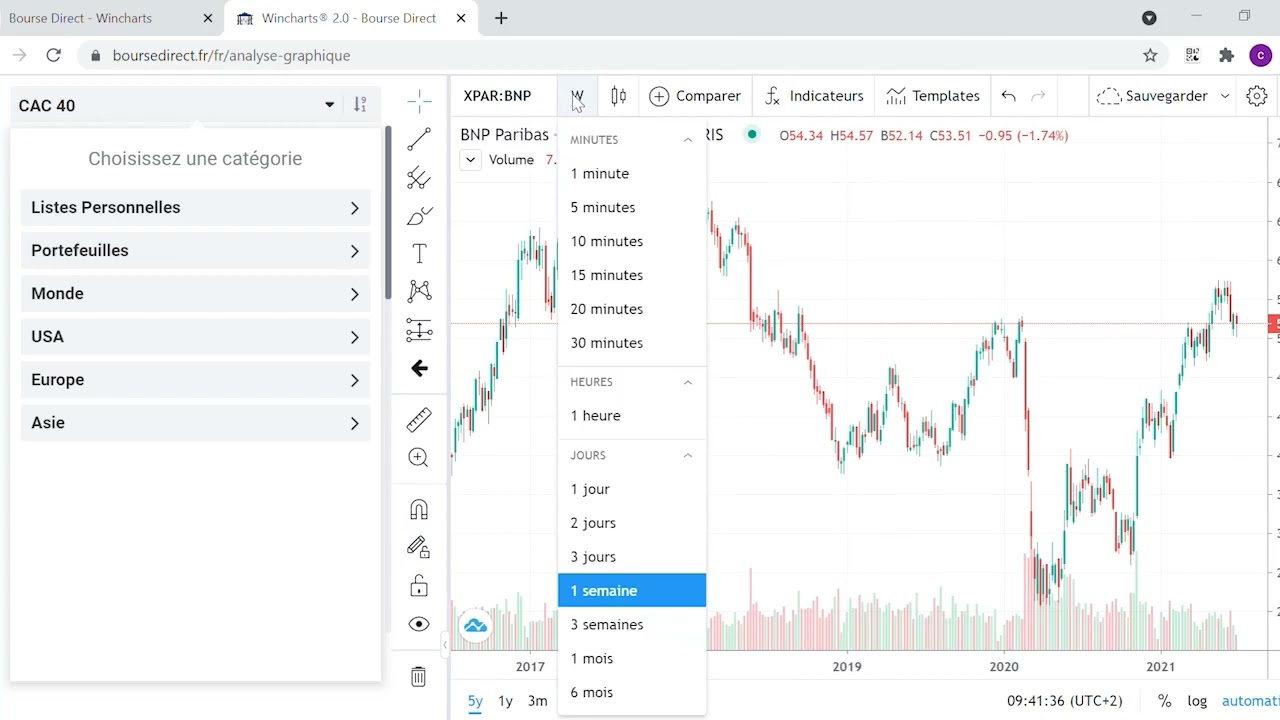The image size is (1280, 720).
Task: Select the zoom in tool
Action: (419, 458)
